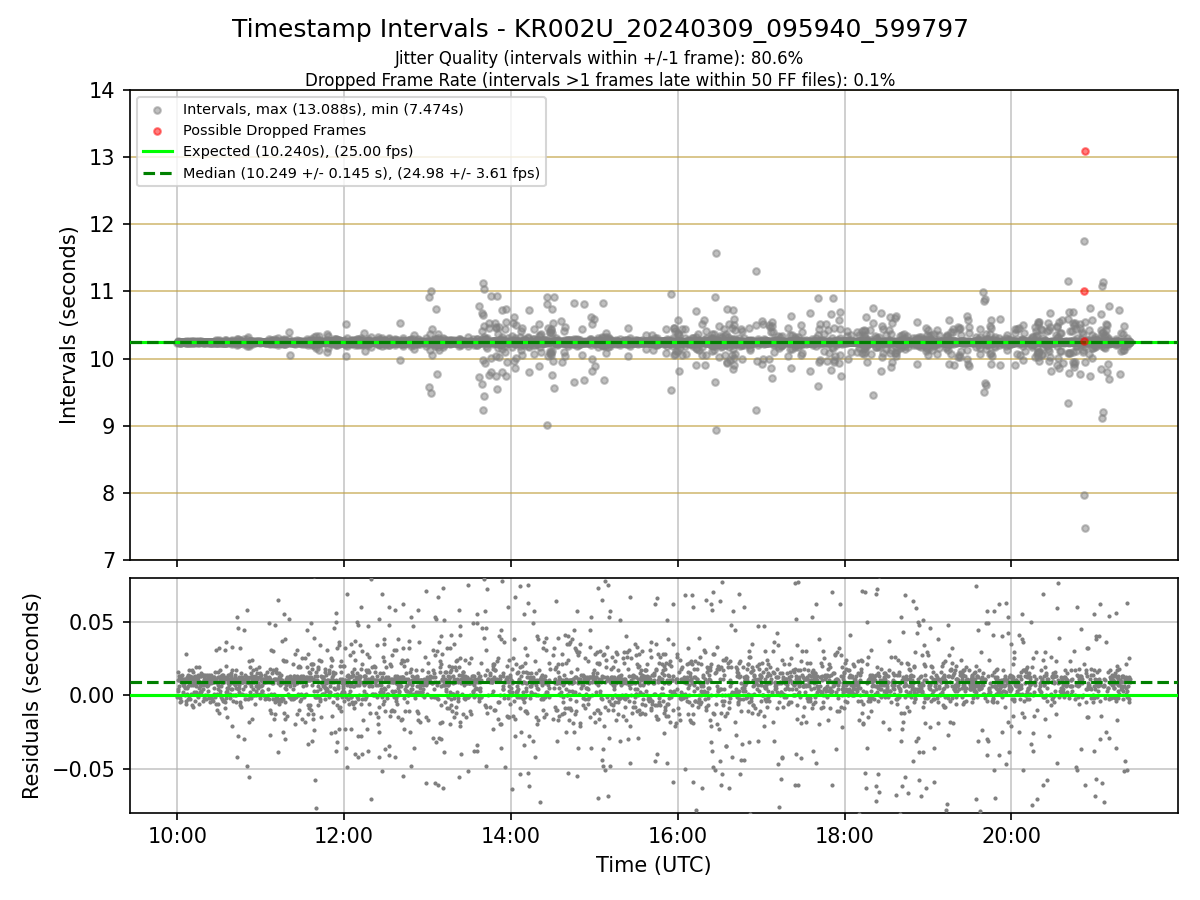Click the legend entry 'Intervals, max (13.088s), min (7.474s)'
The image size is (1200, 900).
point(322,108)
